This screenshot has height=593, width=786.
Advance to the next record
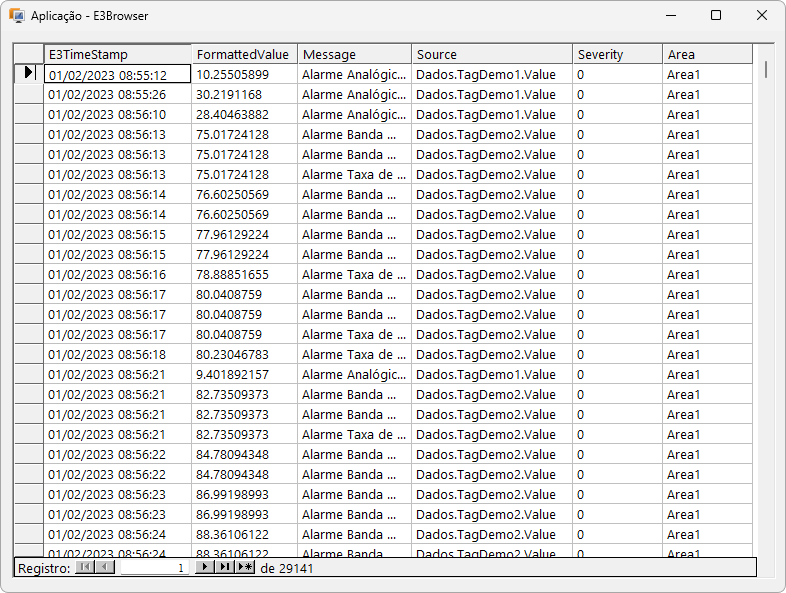point(205,567)
